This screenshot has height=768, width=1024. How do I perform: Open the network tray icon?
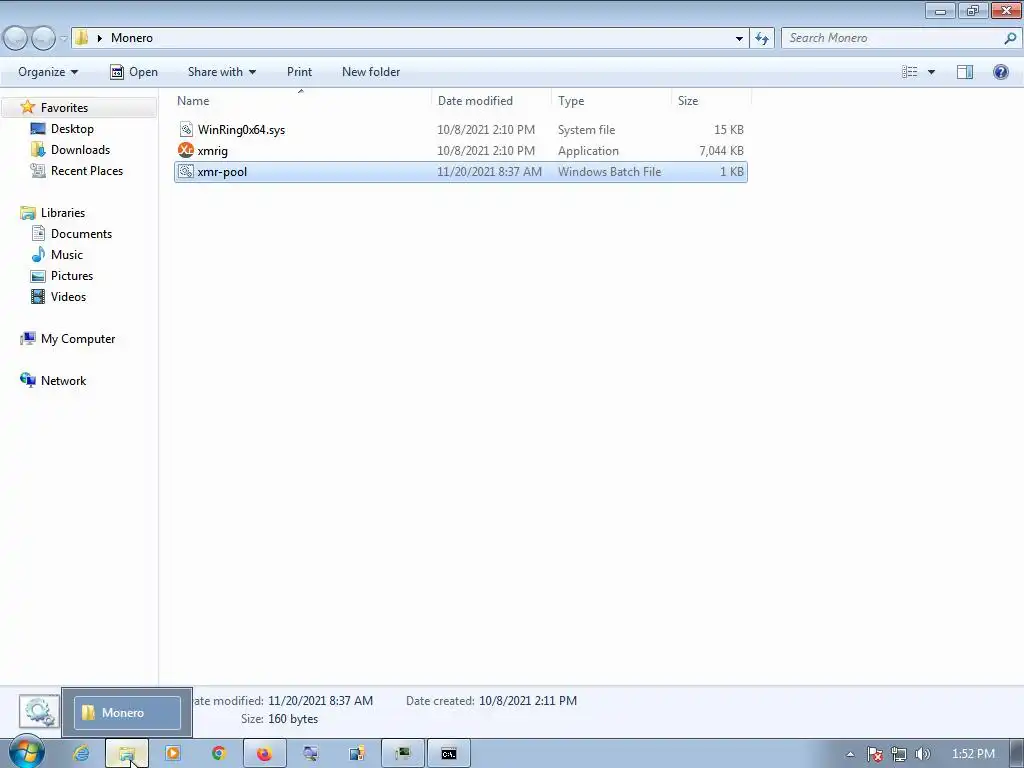[899, 754]
